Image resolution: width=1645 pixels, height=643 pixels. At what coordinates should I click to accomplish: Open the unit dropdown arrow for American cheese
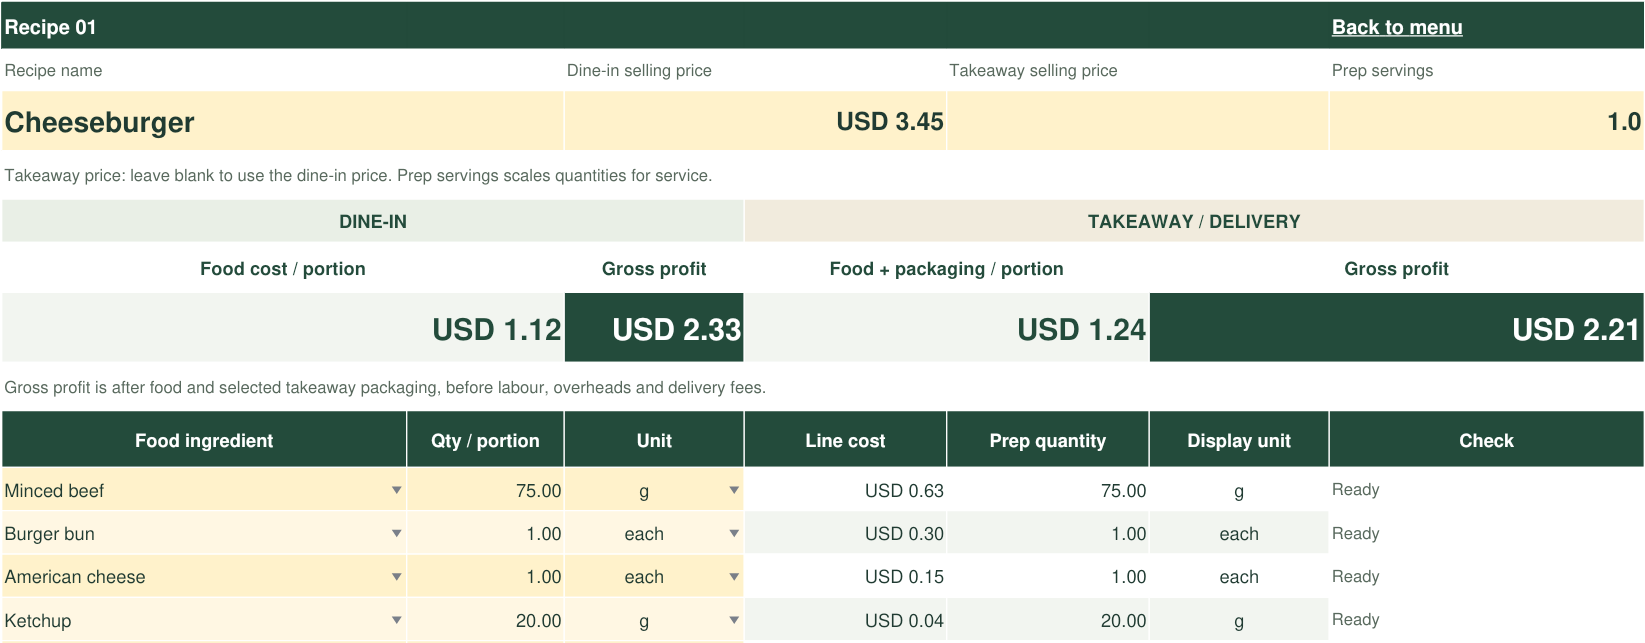[734, 576]
